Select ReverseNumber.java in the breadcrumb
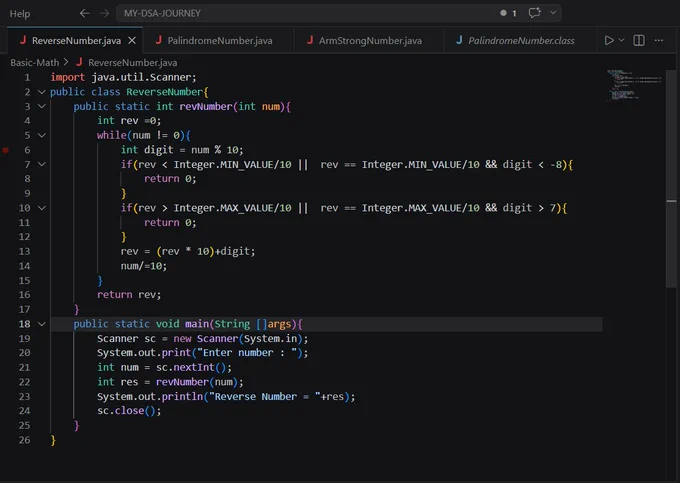Screen dimensions: 680x483 [133, 62]
